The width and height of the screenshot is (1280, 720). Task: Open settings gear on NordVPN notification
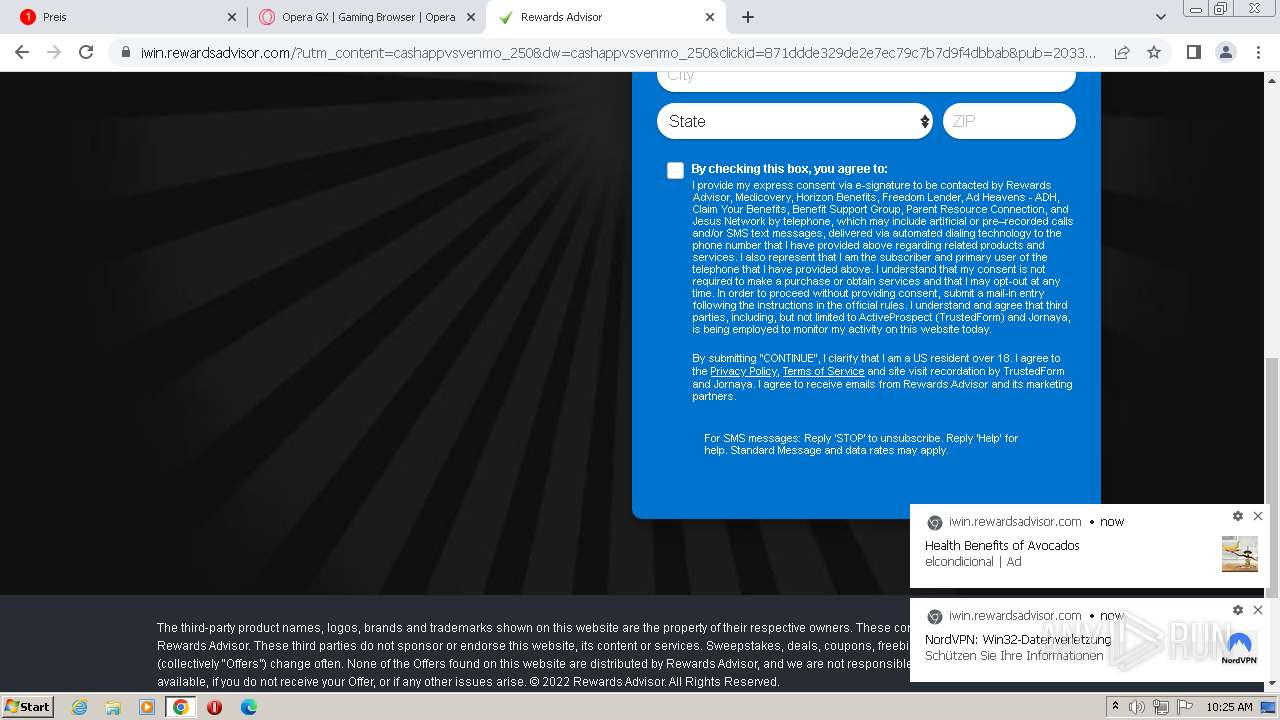[x=1238, y=610]
